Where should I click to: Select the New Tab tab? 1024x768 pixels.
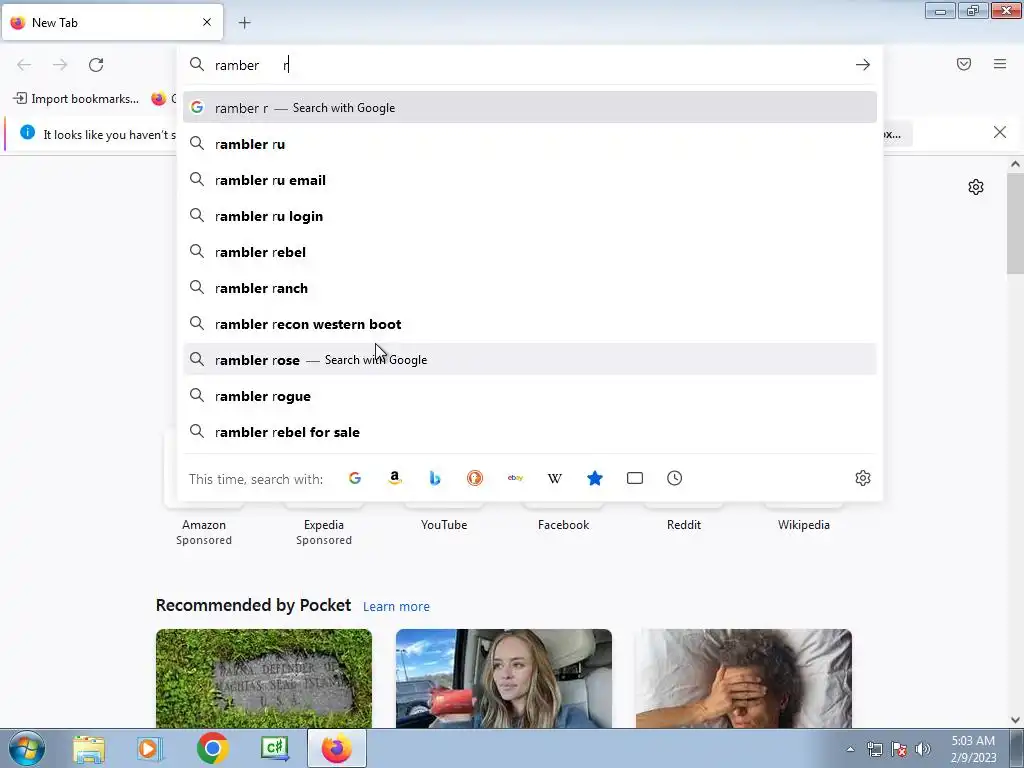click(x=112, y=22)
